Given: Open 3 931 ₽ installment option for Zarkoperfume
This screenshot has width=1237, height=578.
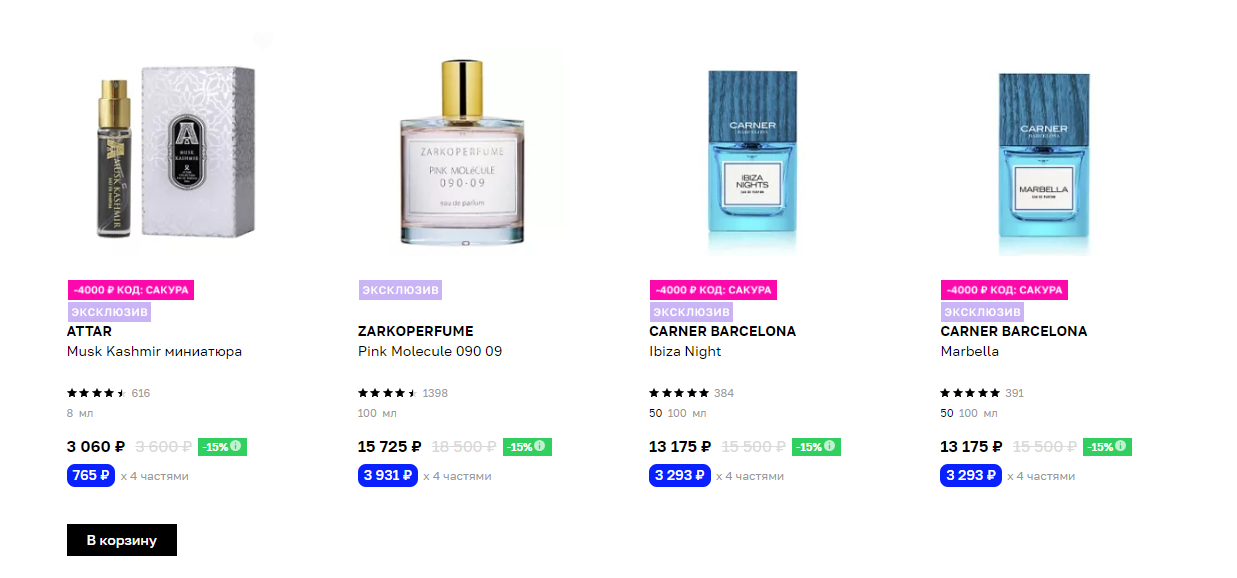Looking at the screenshot, I should point(388,475).
